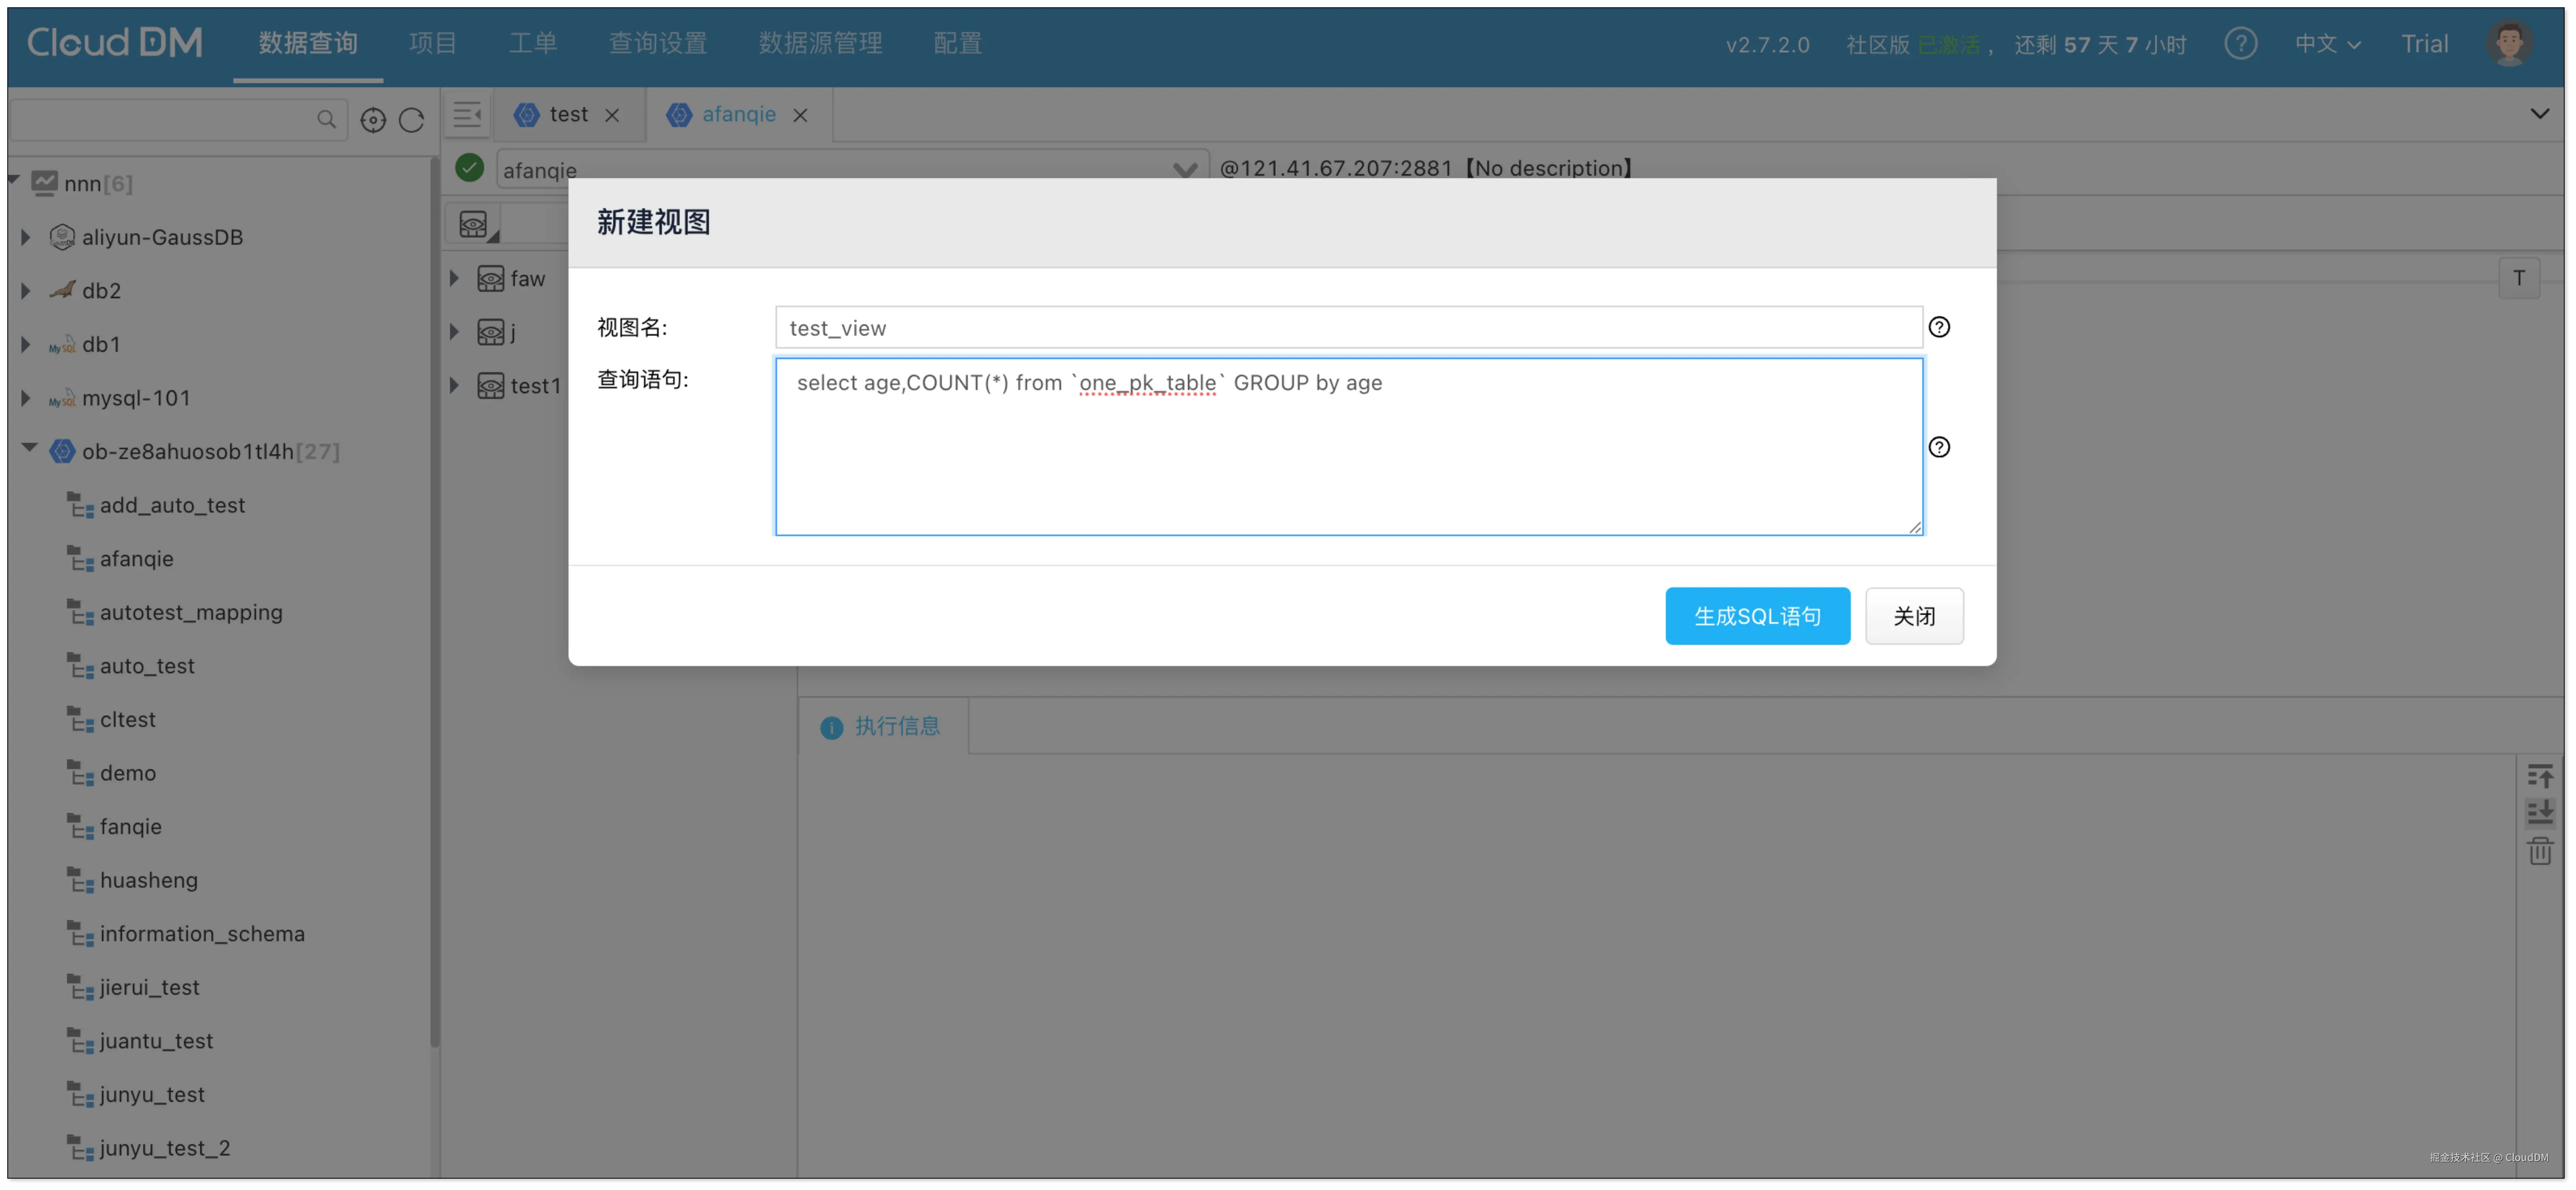Click the locate target icon beside the search box

(x=373, y=120)
